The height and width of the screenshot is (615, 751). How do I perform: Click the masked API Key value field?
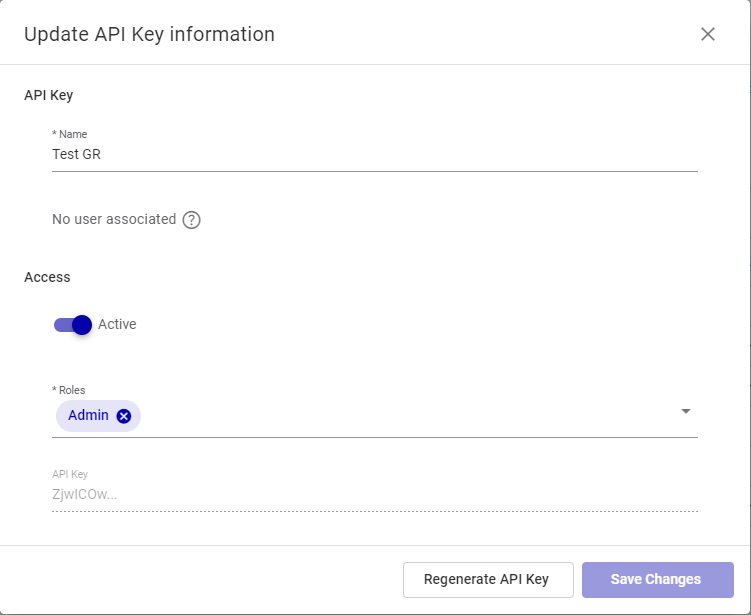374,494
